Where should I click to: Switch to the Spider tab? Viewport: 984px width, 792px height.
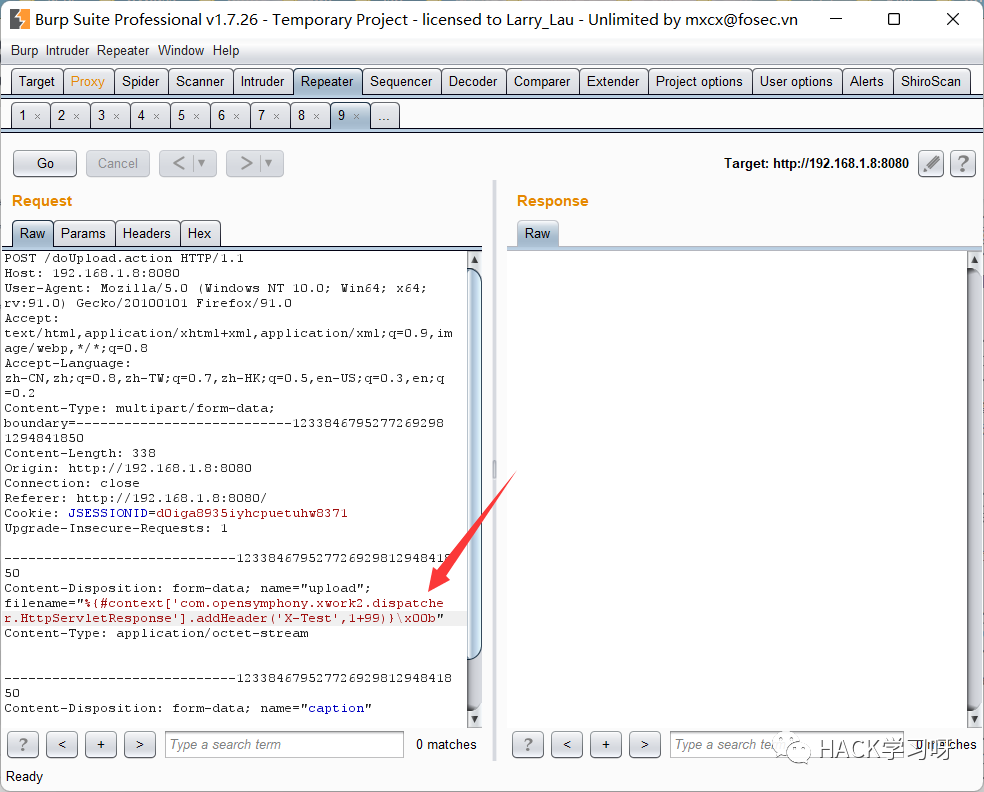(141, 82)
